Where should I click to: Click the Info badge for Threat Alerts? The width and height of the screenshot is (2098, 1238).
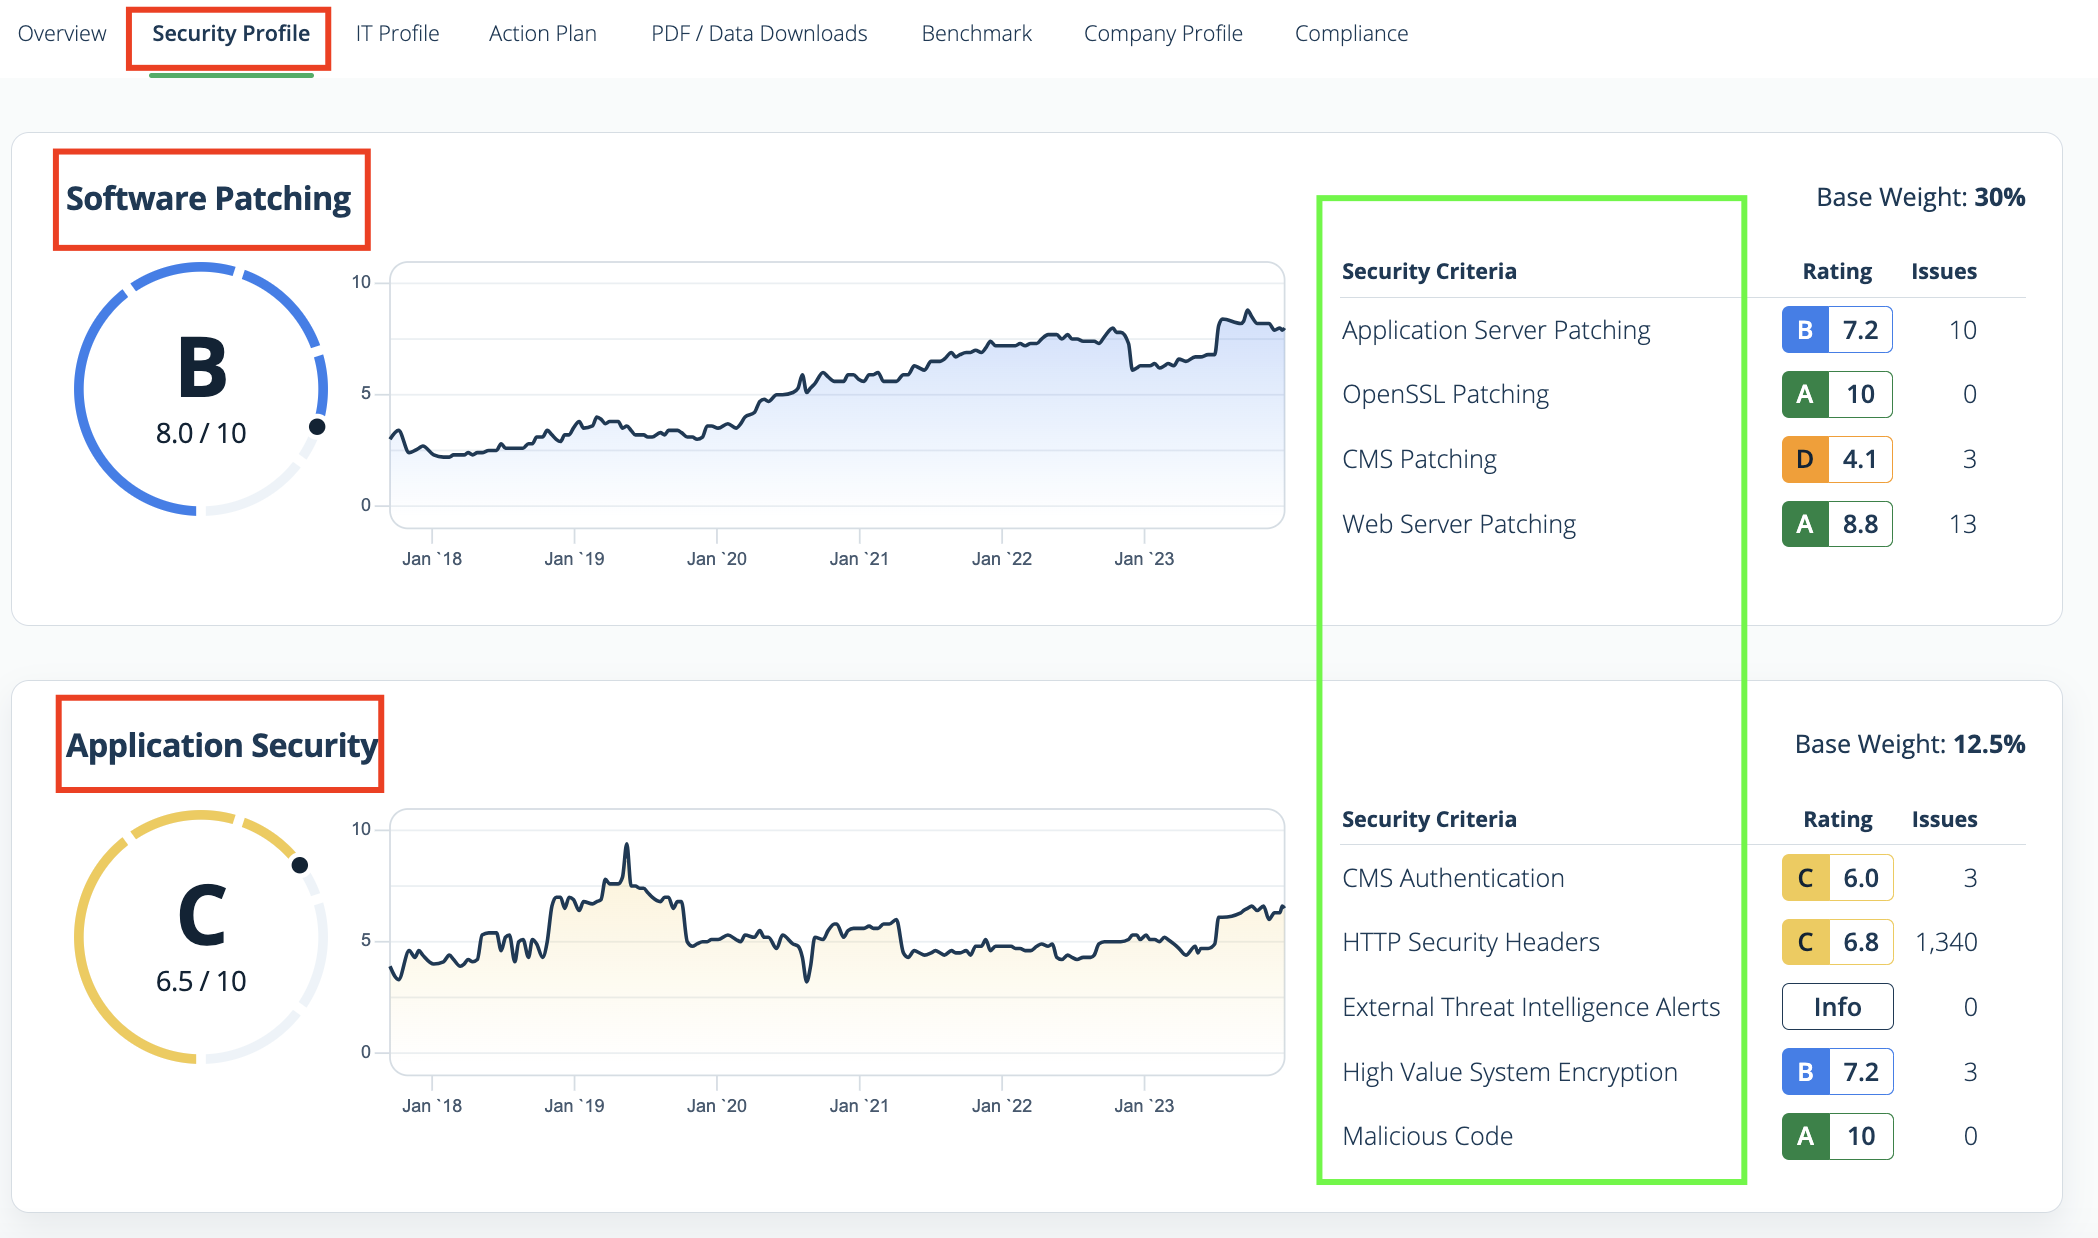pos(1837,1007)
